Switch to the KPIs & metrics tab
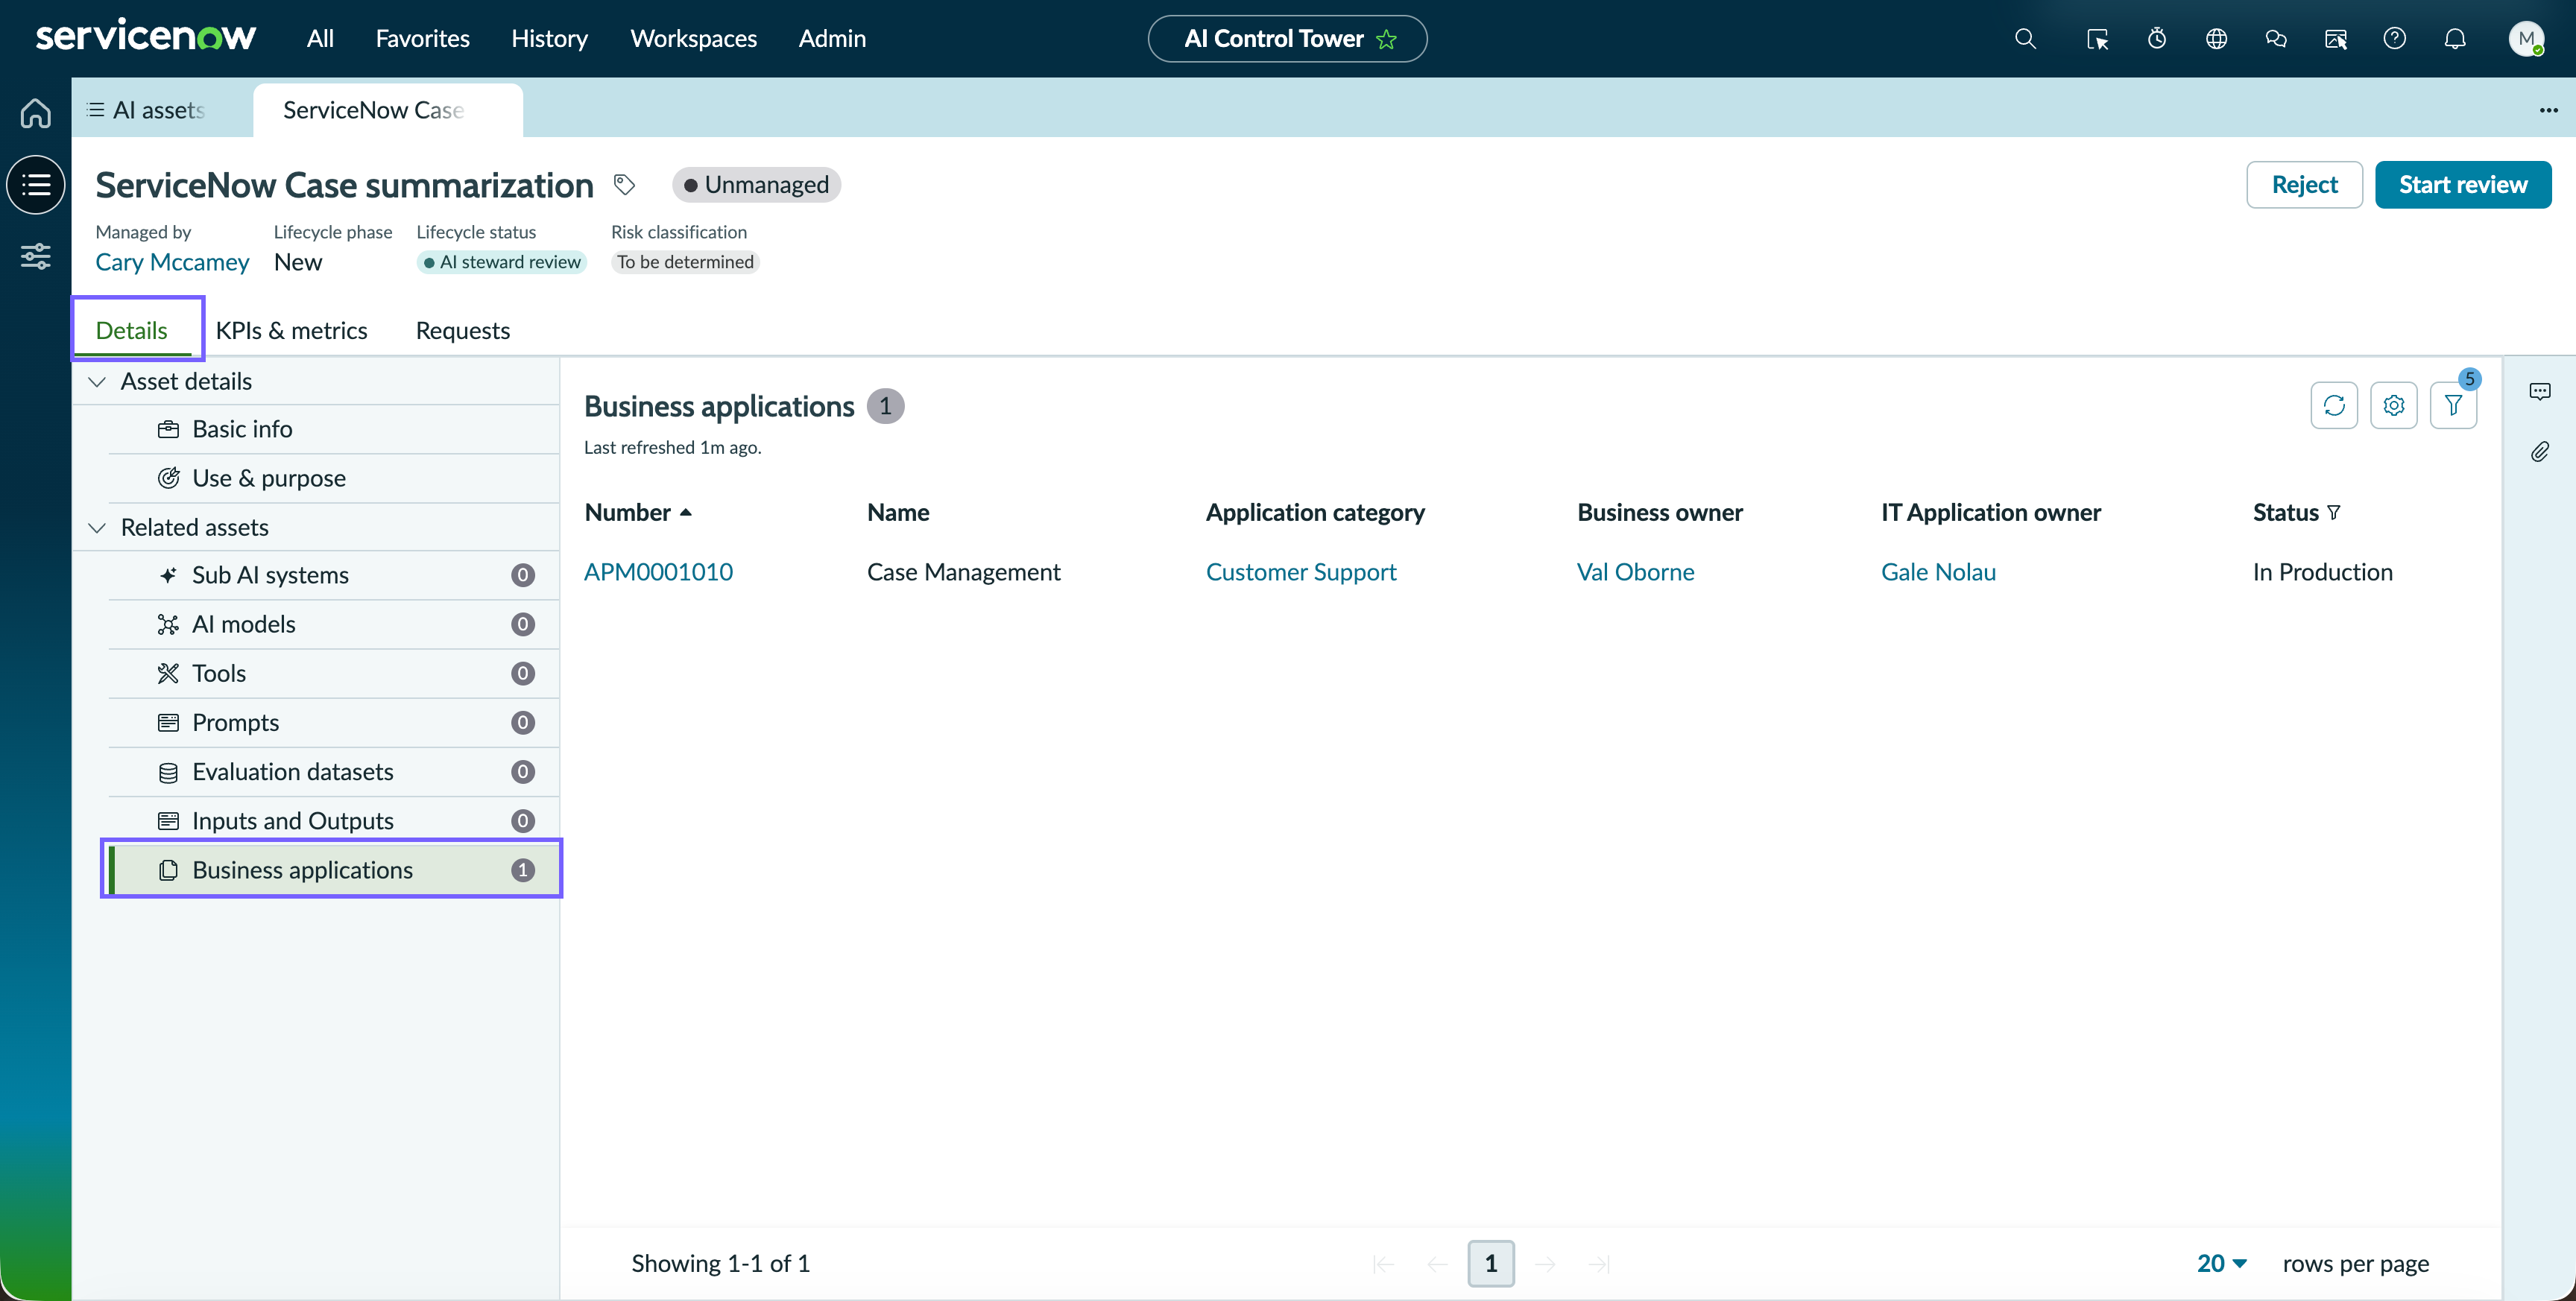Screen dimensions: 2576x1301 (x=291, y=330)
